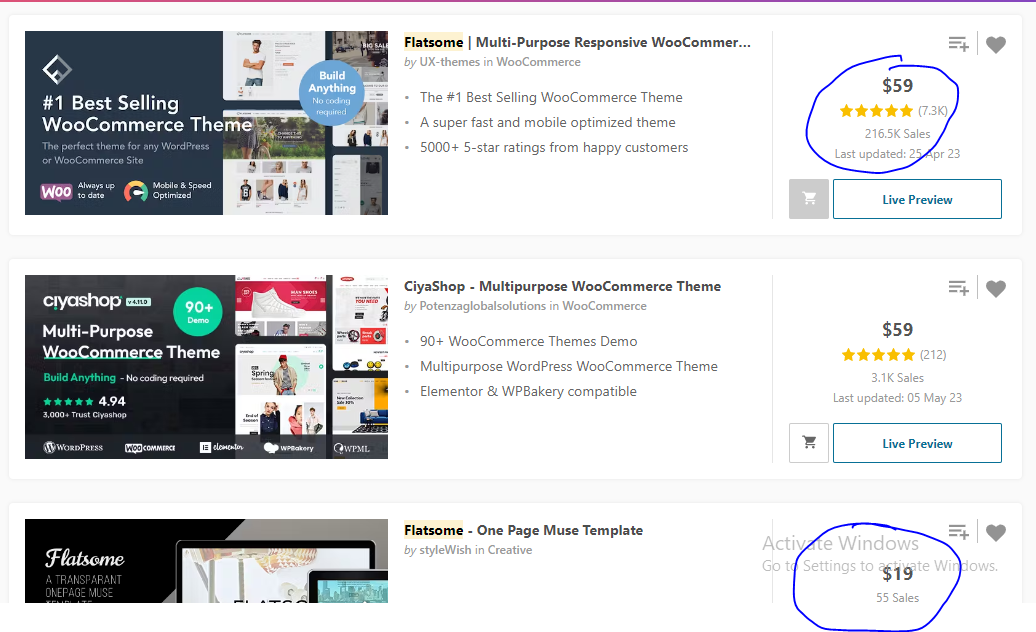Open CiyaShop Multipurpose WooCommerce Theme title

click(562, 286)
